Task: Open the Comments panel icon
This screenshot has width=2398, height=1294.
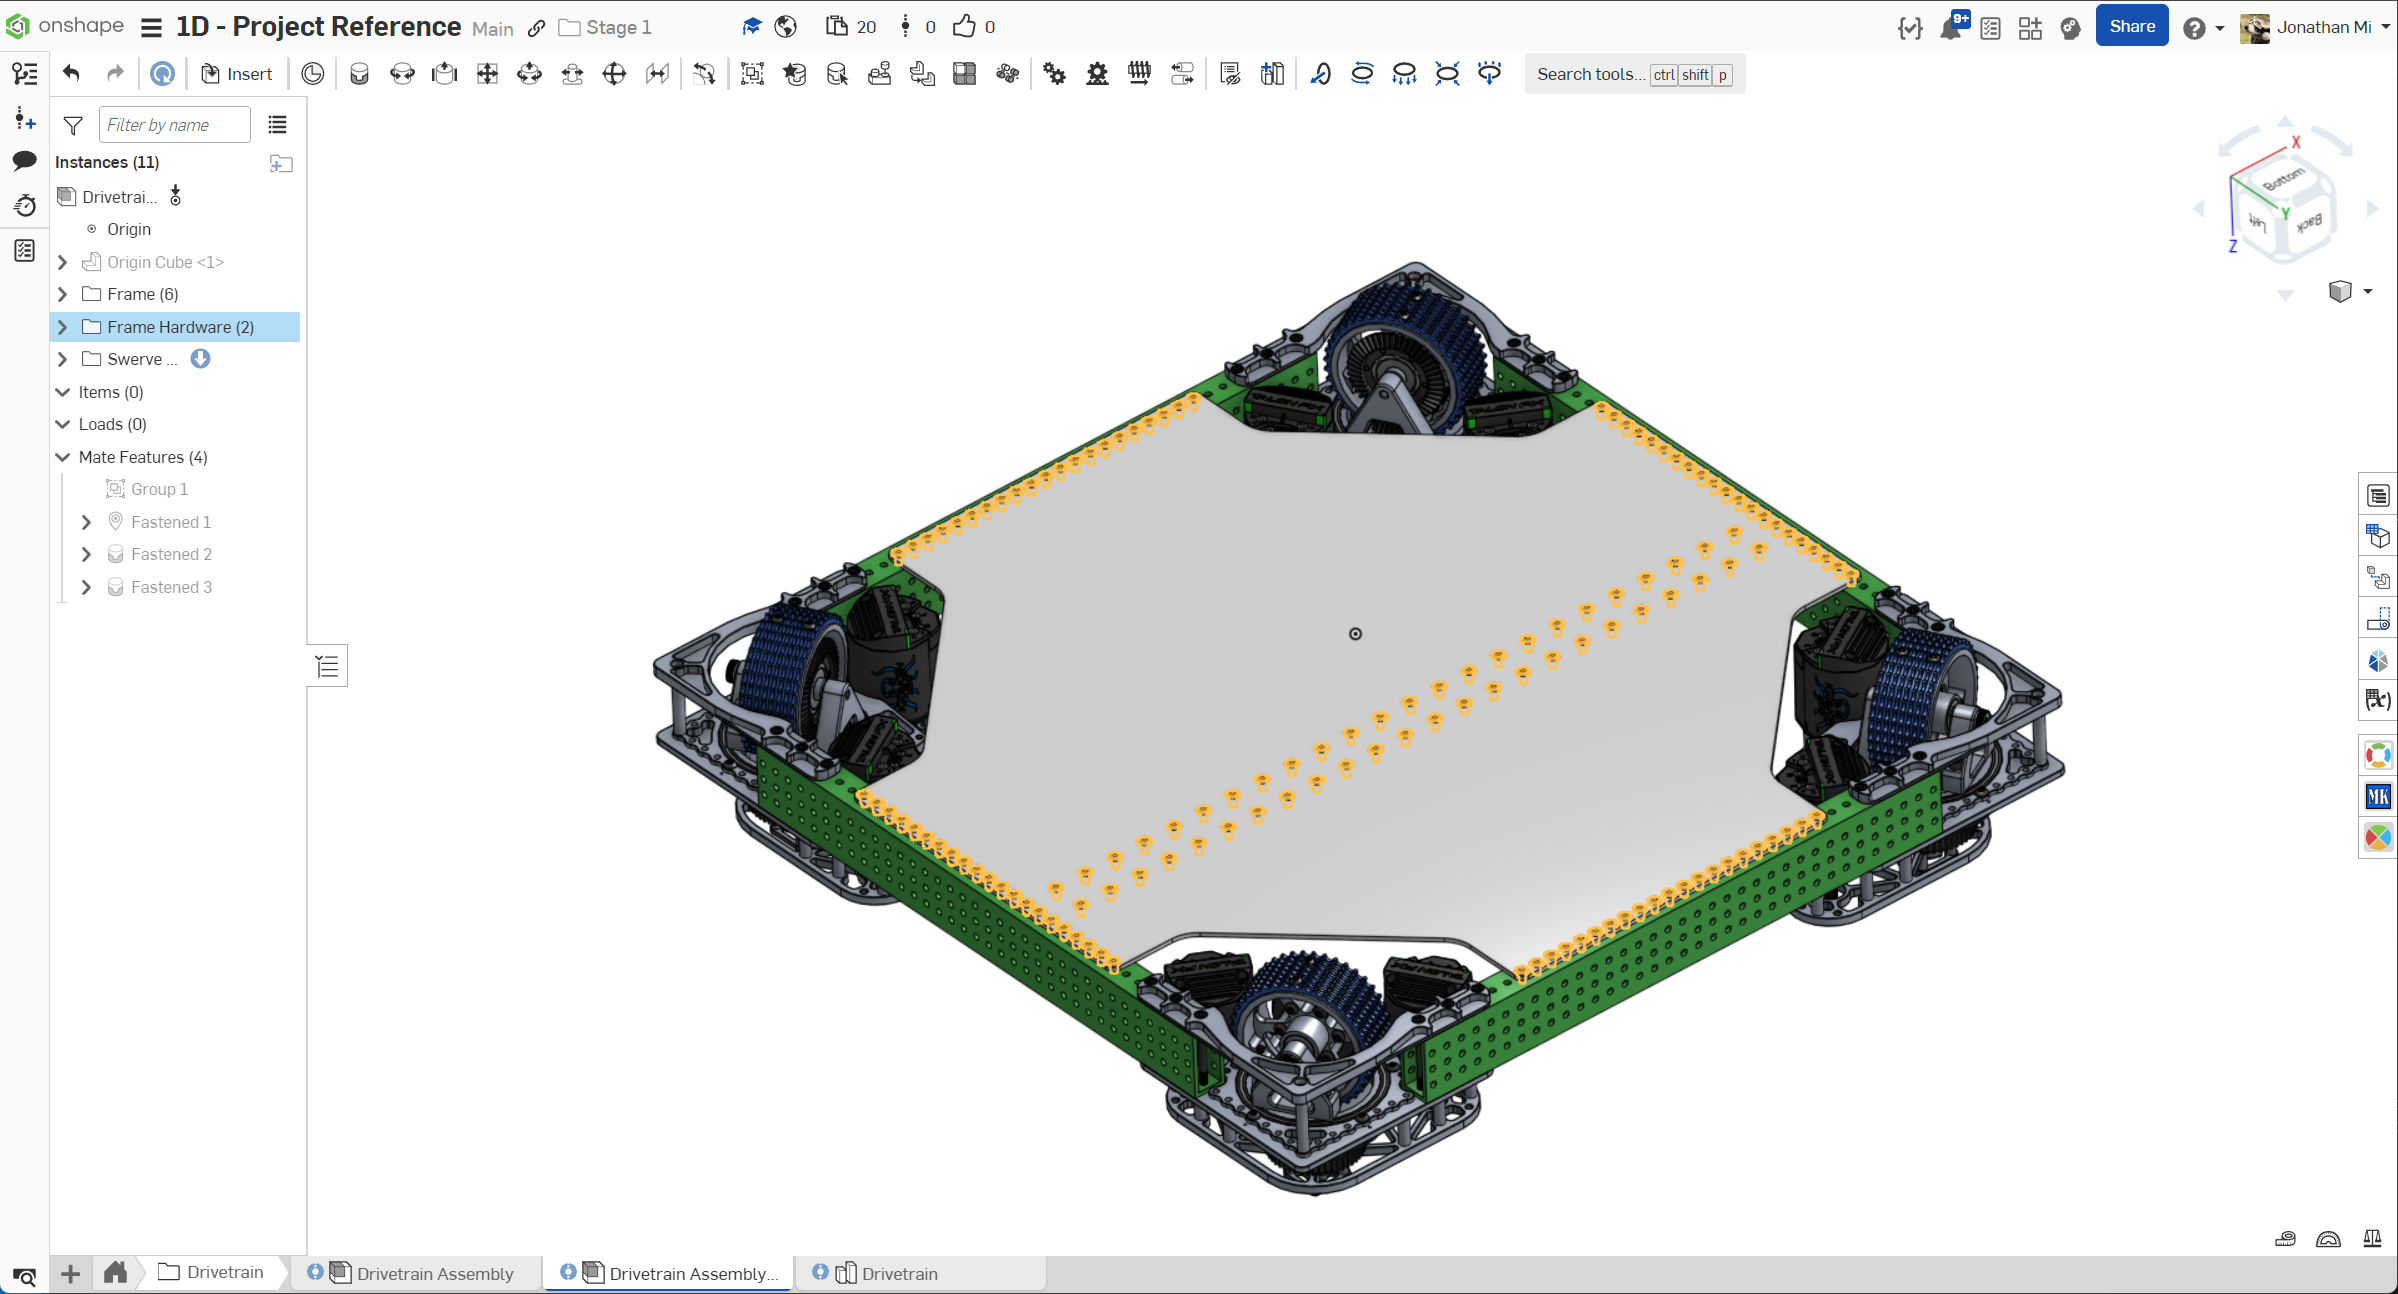Action: [x=24, y=160]
